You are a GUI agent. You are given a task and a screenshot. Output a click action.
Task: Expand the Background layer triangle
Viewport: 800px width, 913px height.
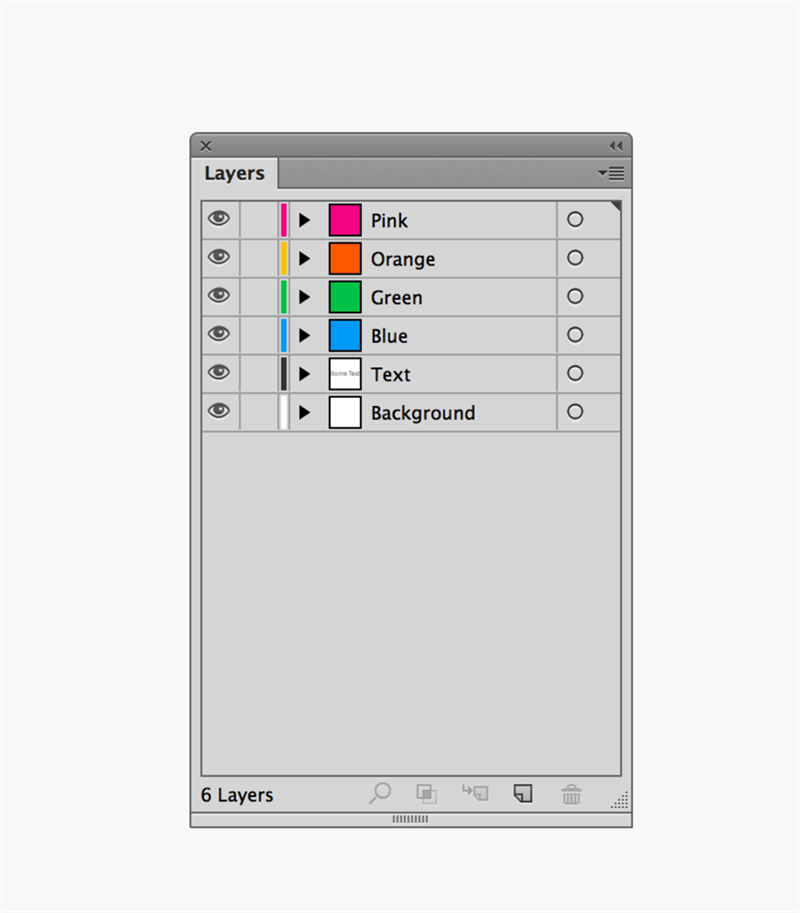pos(304,412)
